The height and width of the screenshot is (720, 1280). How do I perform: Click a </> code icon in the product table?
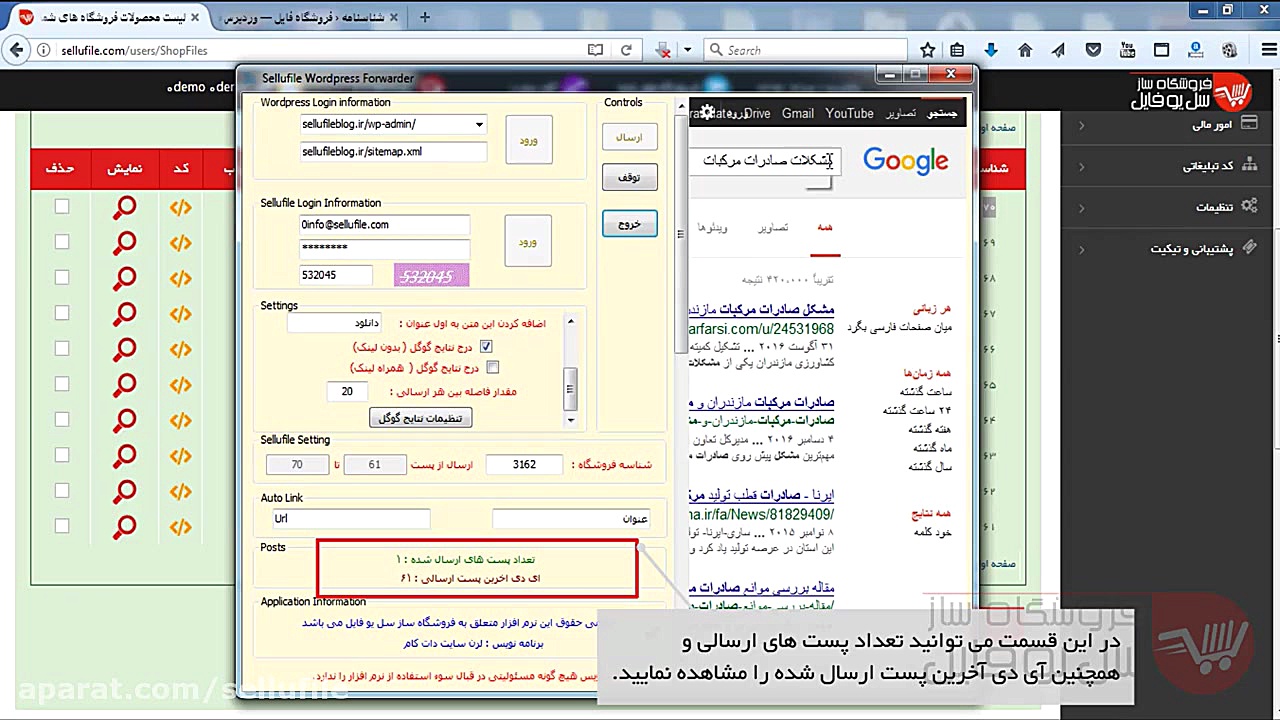pyautogui.click(x=180, y=207)
